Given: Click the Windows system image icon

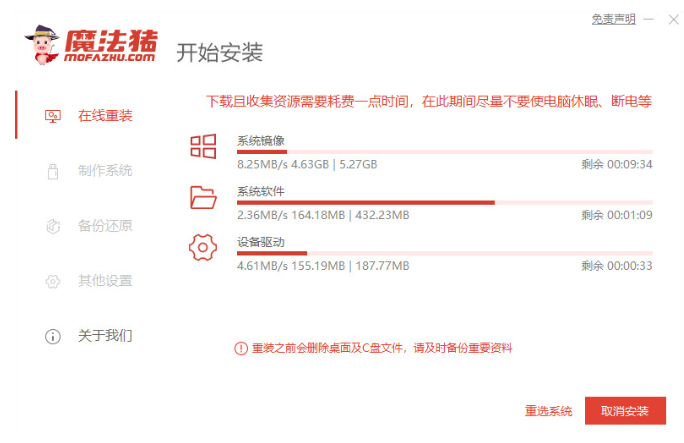Looking at the screenshot, I should (203, 146).
